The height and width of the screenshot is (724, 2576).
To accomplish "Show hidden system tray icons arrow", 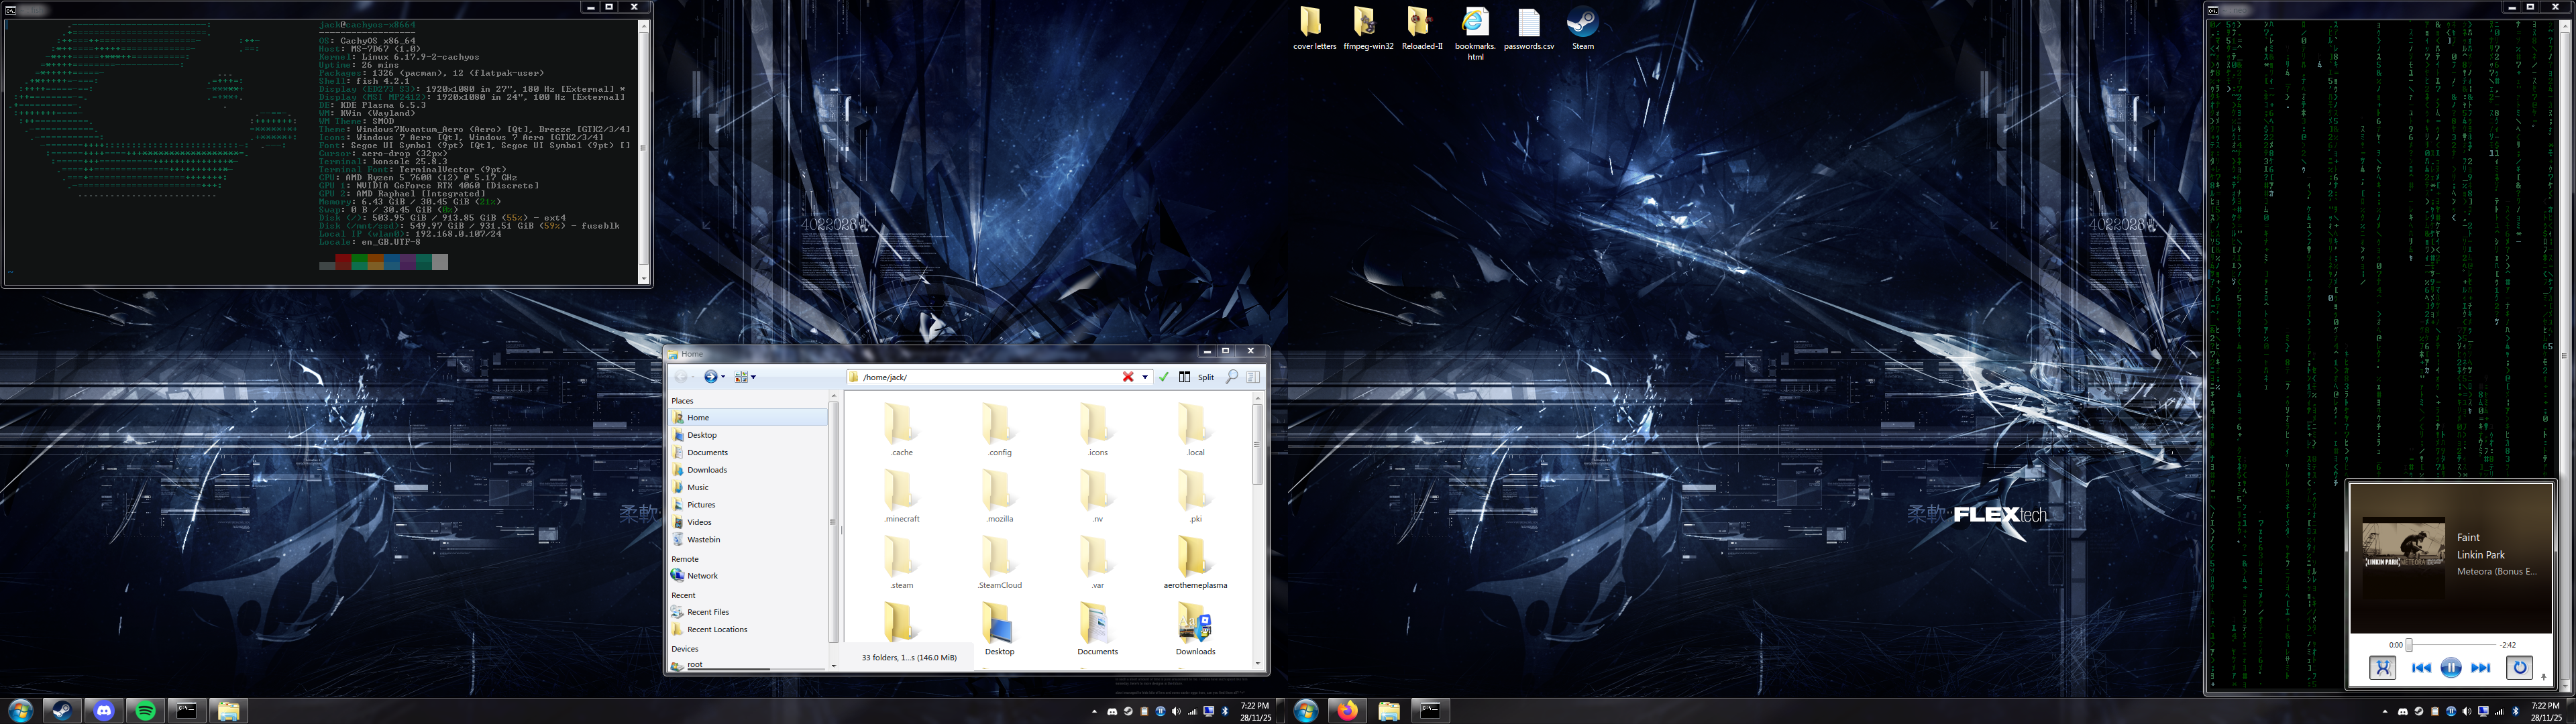I will [x=1094, y=712].
